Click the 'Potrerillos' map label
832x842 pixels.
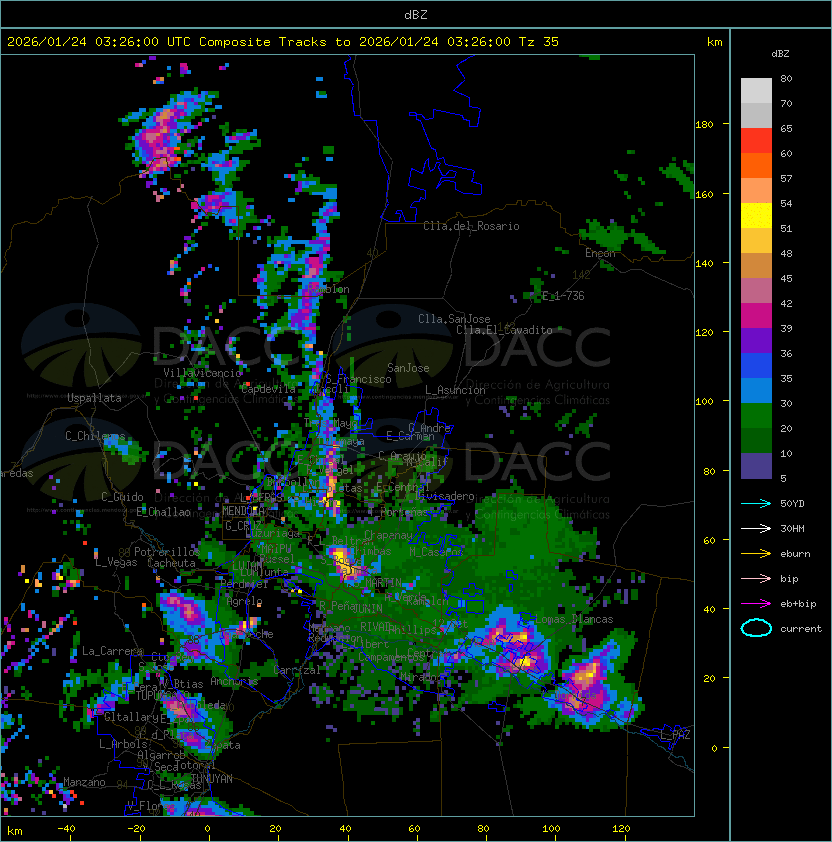[x=167, y=552]
